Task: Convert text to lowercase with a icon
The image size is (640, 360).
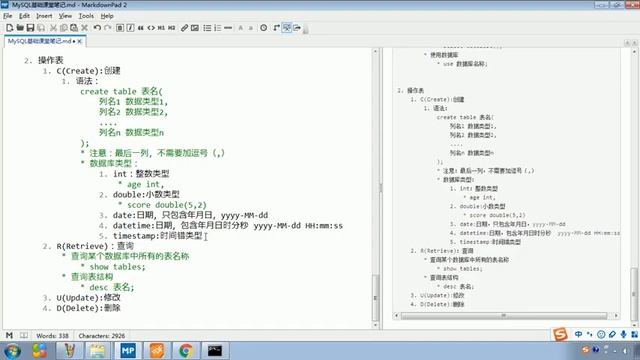Action: (x=251, y=28)
